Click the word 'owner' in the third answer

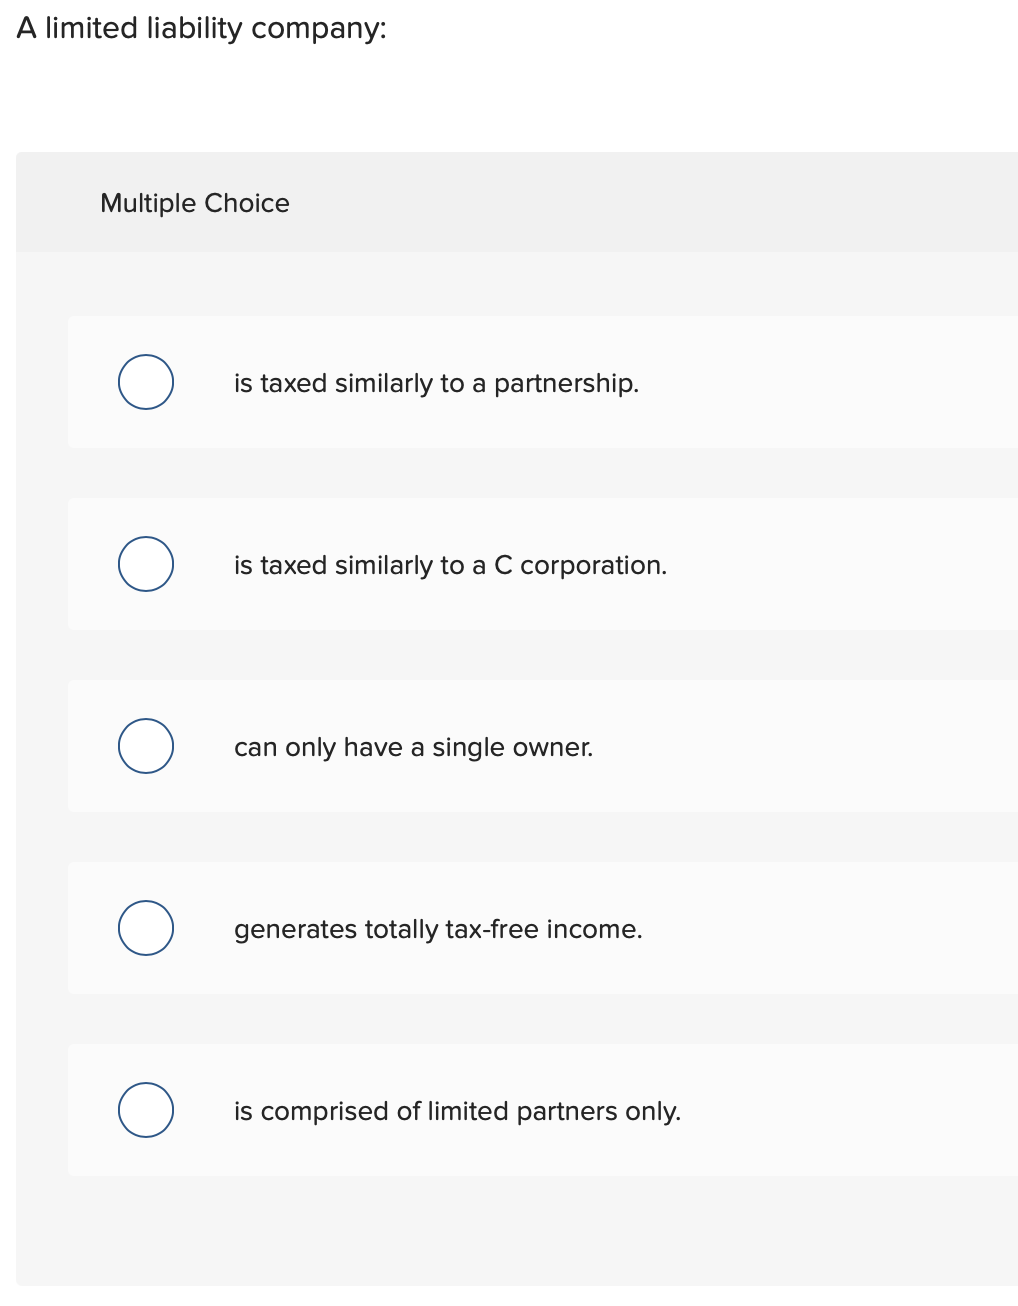[561, 747]
